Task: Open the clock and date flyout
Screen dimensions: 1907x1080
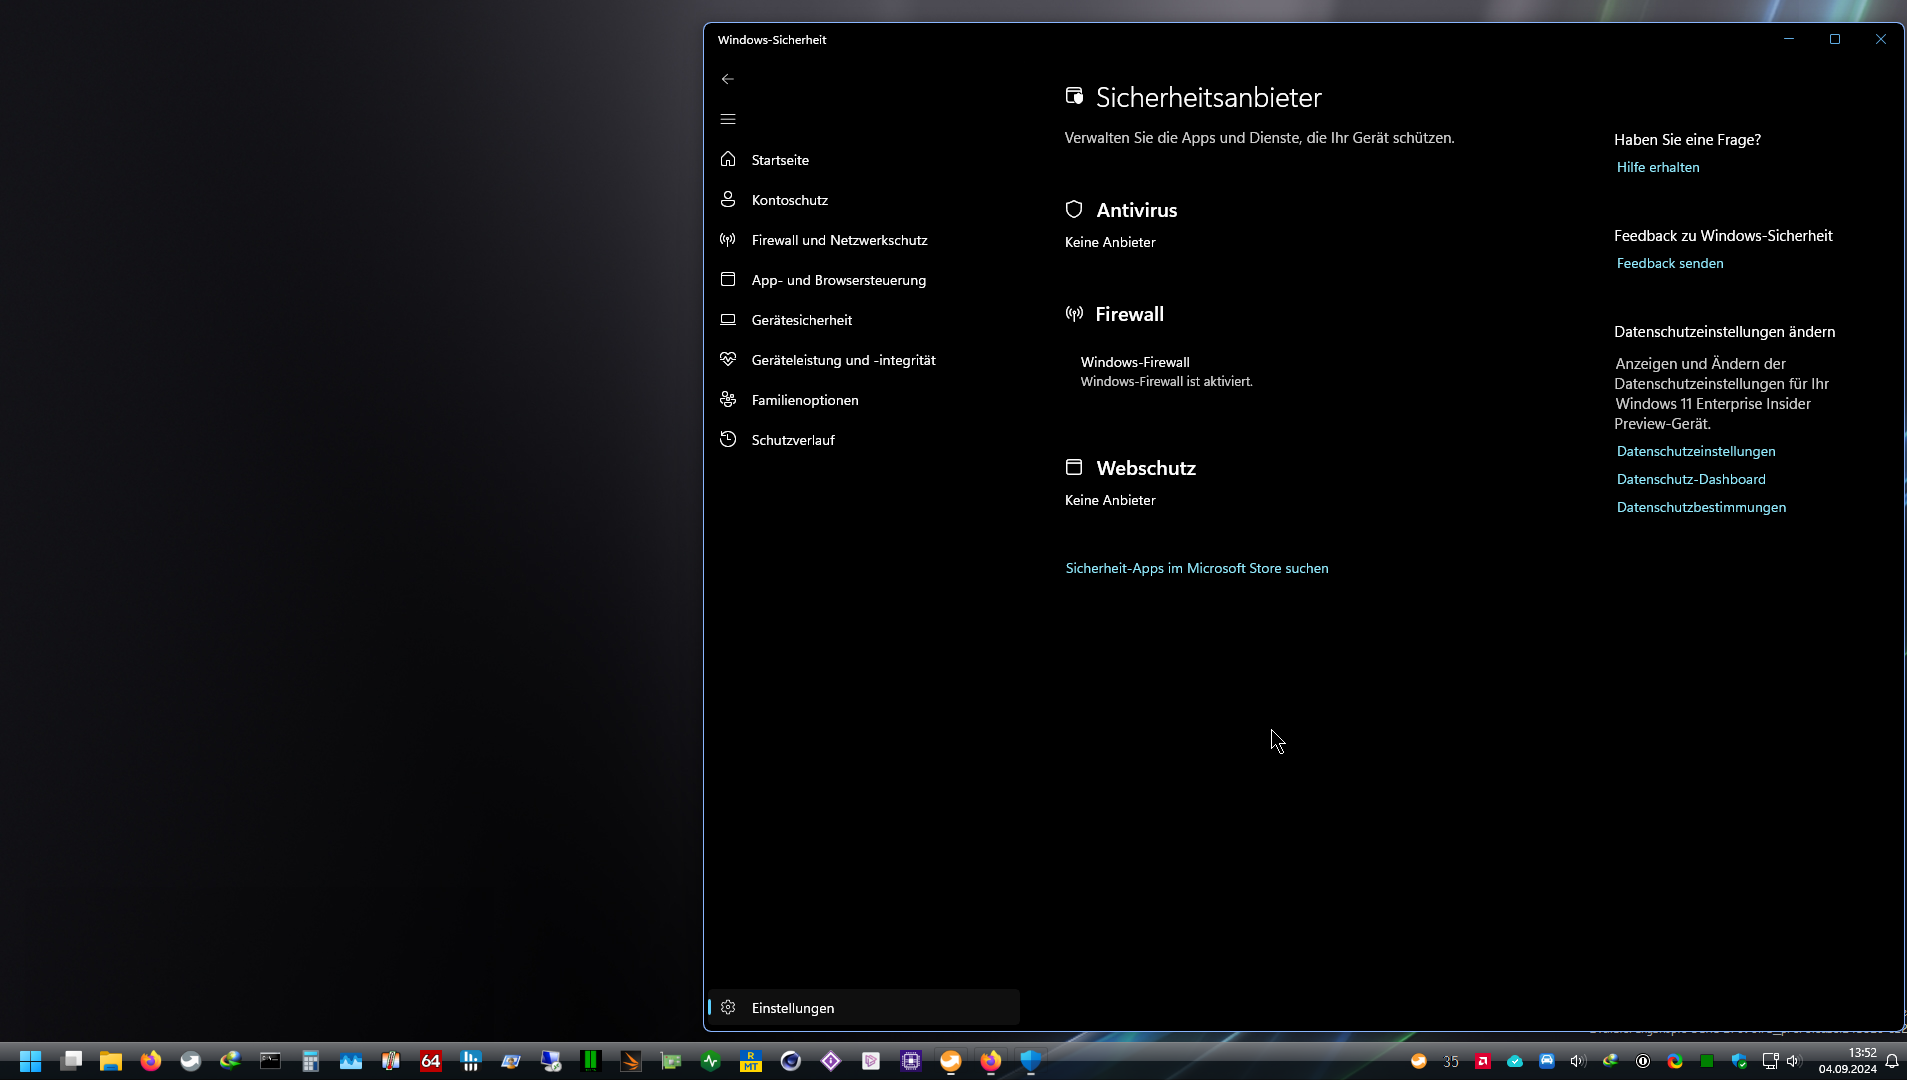Action: (x=1847, y=1061)
